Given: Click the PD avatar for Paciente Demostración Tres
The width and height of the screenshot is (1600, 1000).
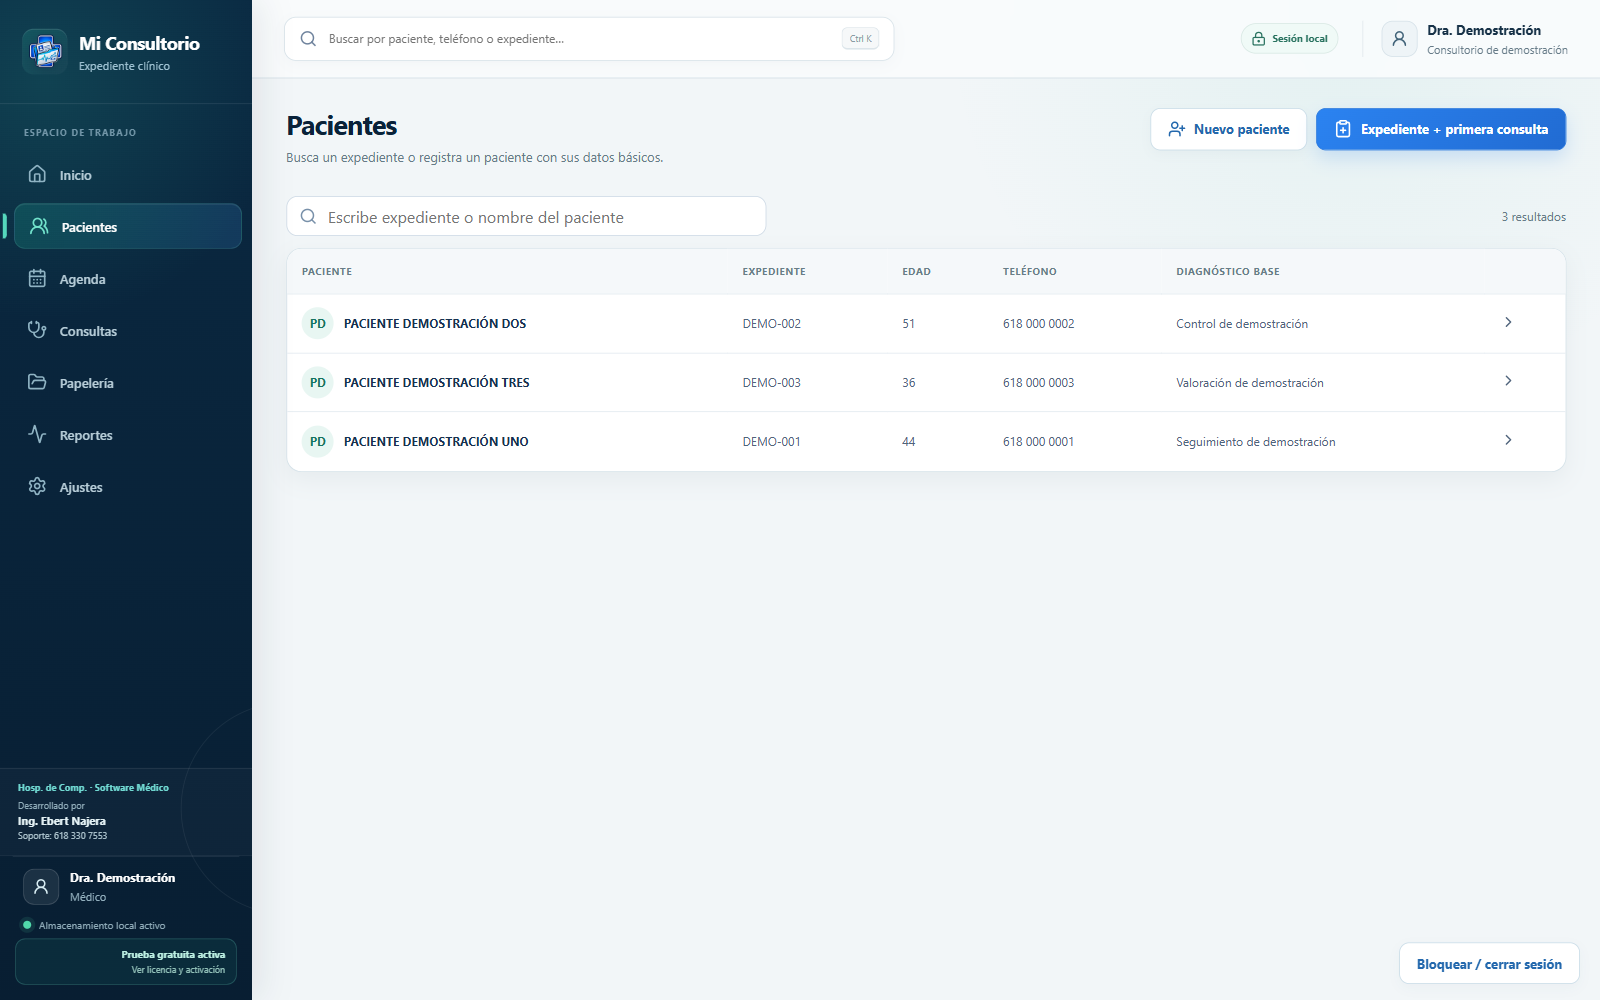Looking at the screenshot, I should pyautogui.click(x=318, y=382).
